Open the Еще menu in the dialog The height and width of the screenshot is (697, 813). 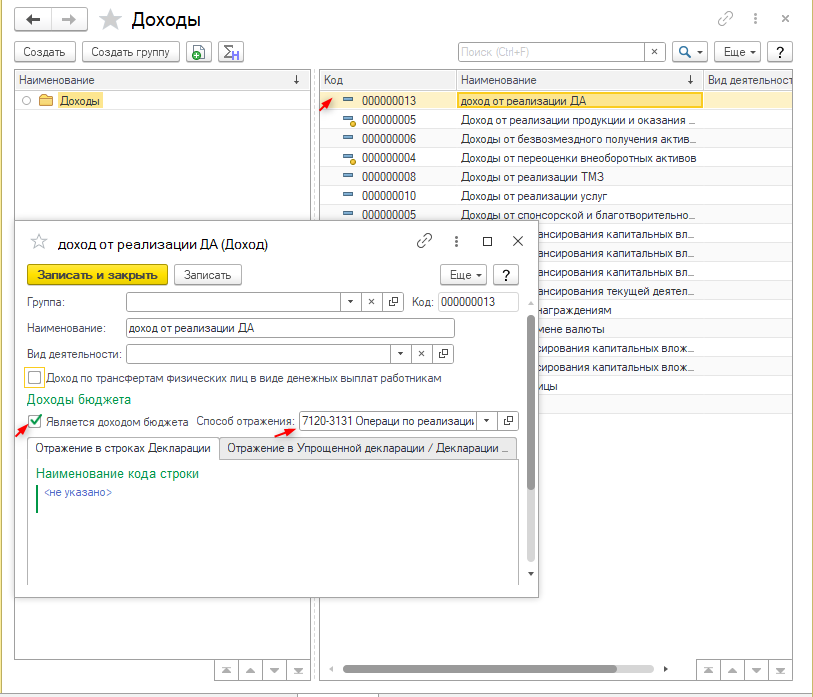click(x=464, y=275)
